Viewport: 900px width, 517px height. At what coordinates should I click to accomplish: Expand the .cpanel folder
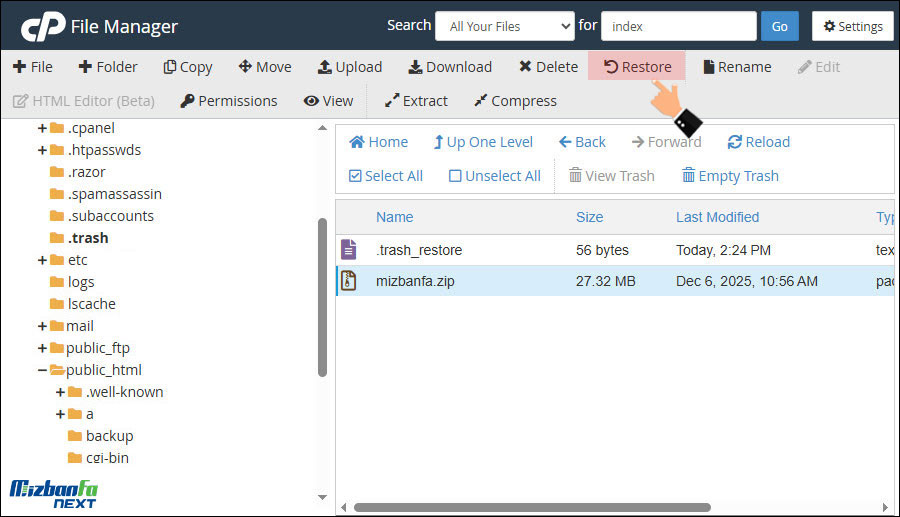[x=43, y=128]
